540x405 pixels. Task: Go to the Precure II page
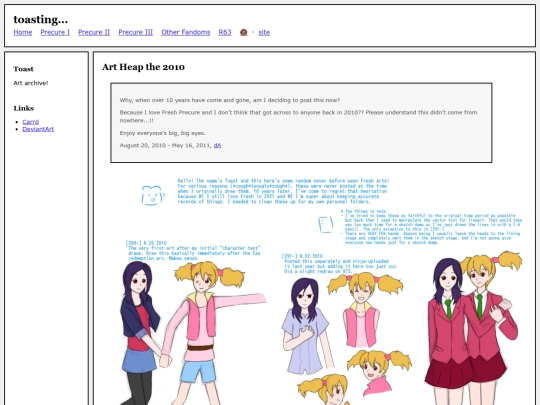coord(94,32)
